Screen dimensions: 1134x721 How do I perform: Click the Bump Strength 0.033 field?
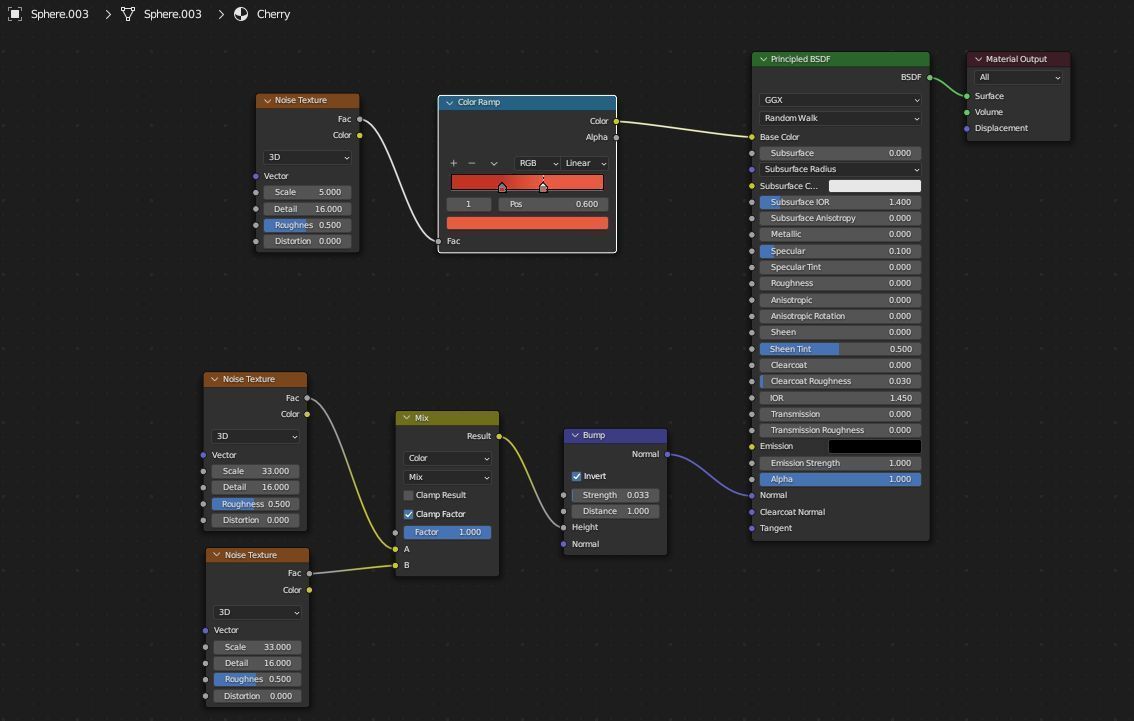pyautogui.click(x=615, y=495)
